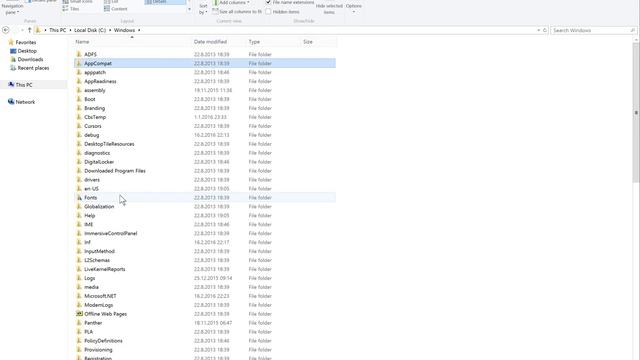This screenshot has height=360, width=640.
Task: Click the Logs folder icon
Action: [x=79, y=278]
